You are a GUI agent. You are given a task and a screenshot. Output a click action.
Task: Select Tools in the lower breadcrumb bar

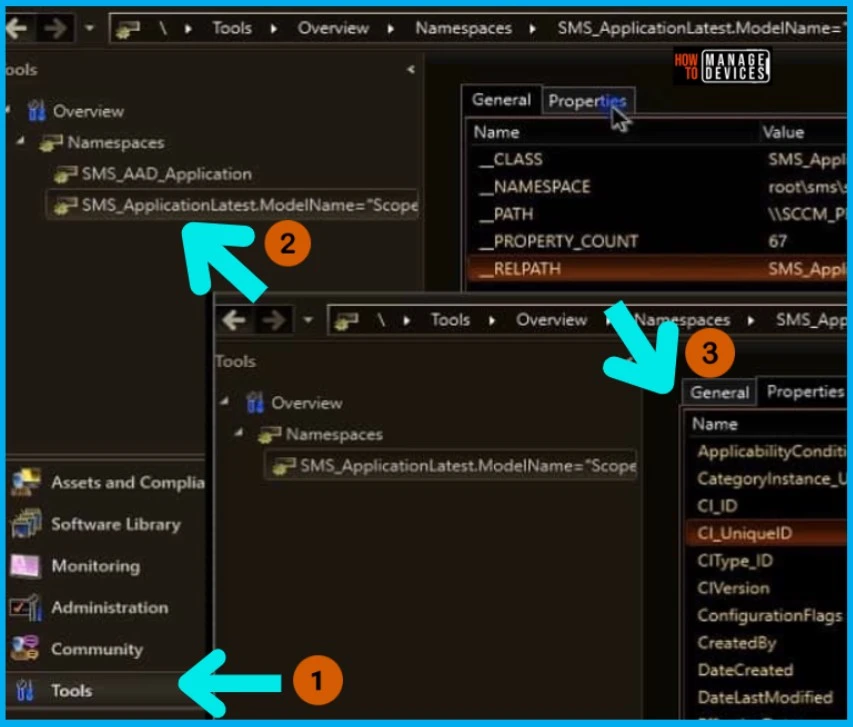(x=450, y=319)
